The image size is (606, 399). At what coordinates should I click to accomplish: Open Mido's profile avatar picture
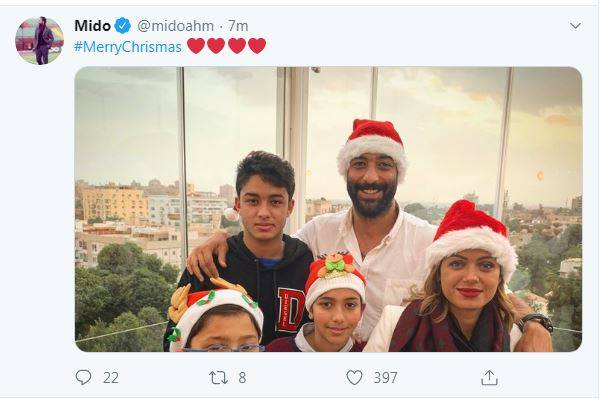[39, 41]
